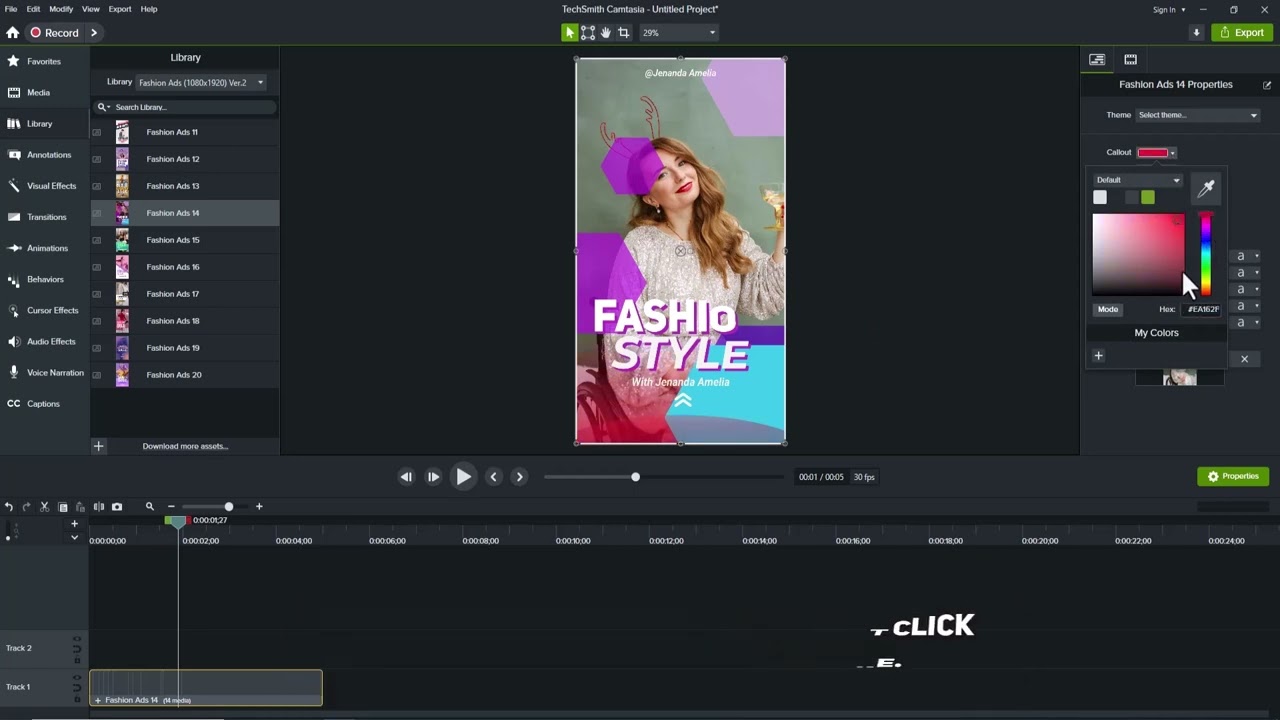
Task: Step back one frame
Action: pyautogui.click(x=406, y=477)
